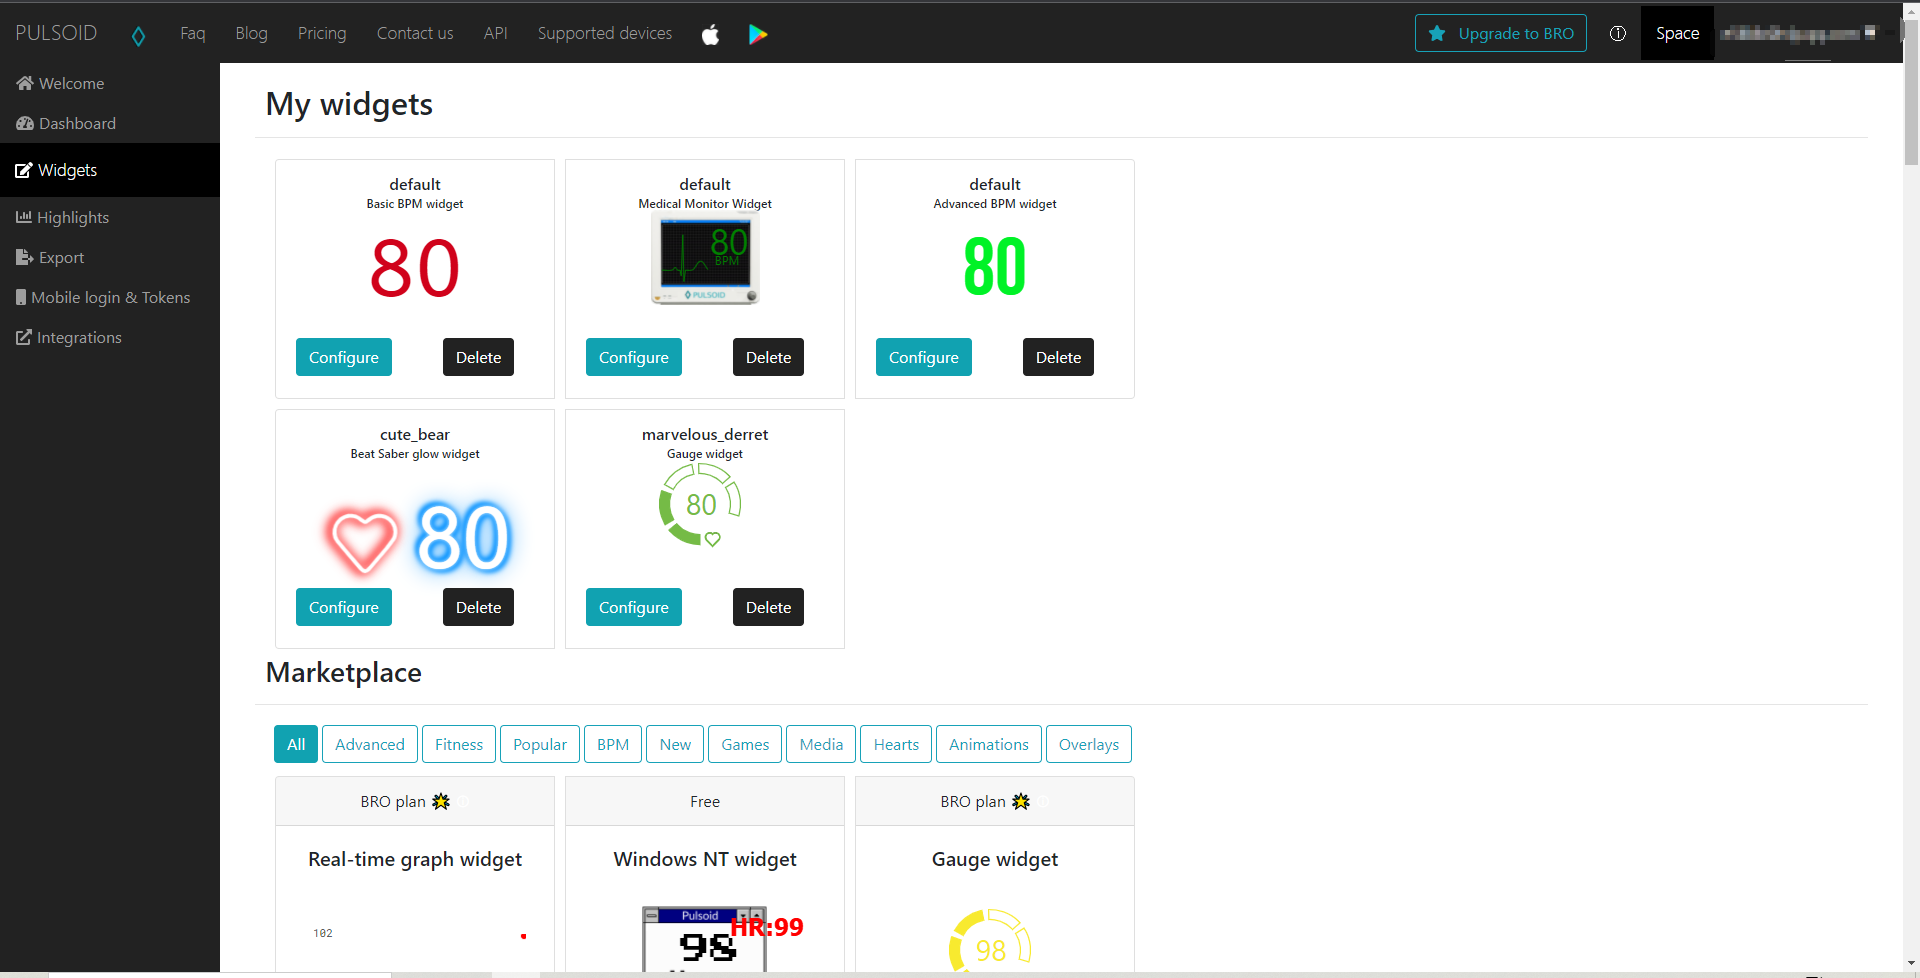Click the BRO plan star icon on Real-time graph card
This screenshot has height=978, width=1920.
441,801
